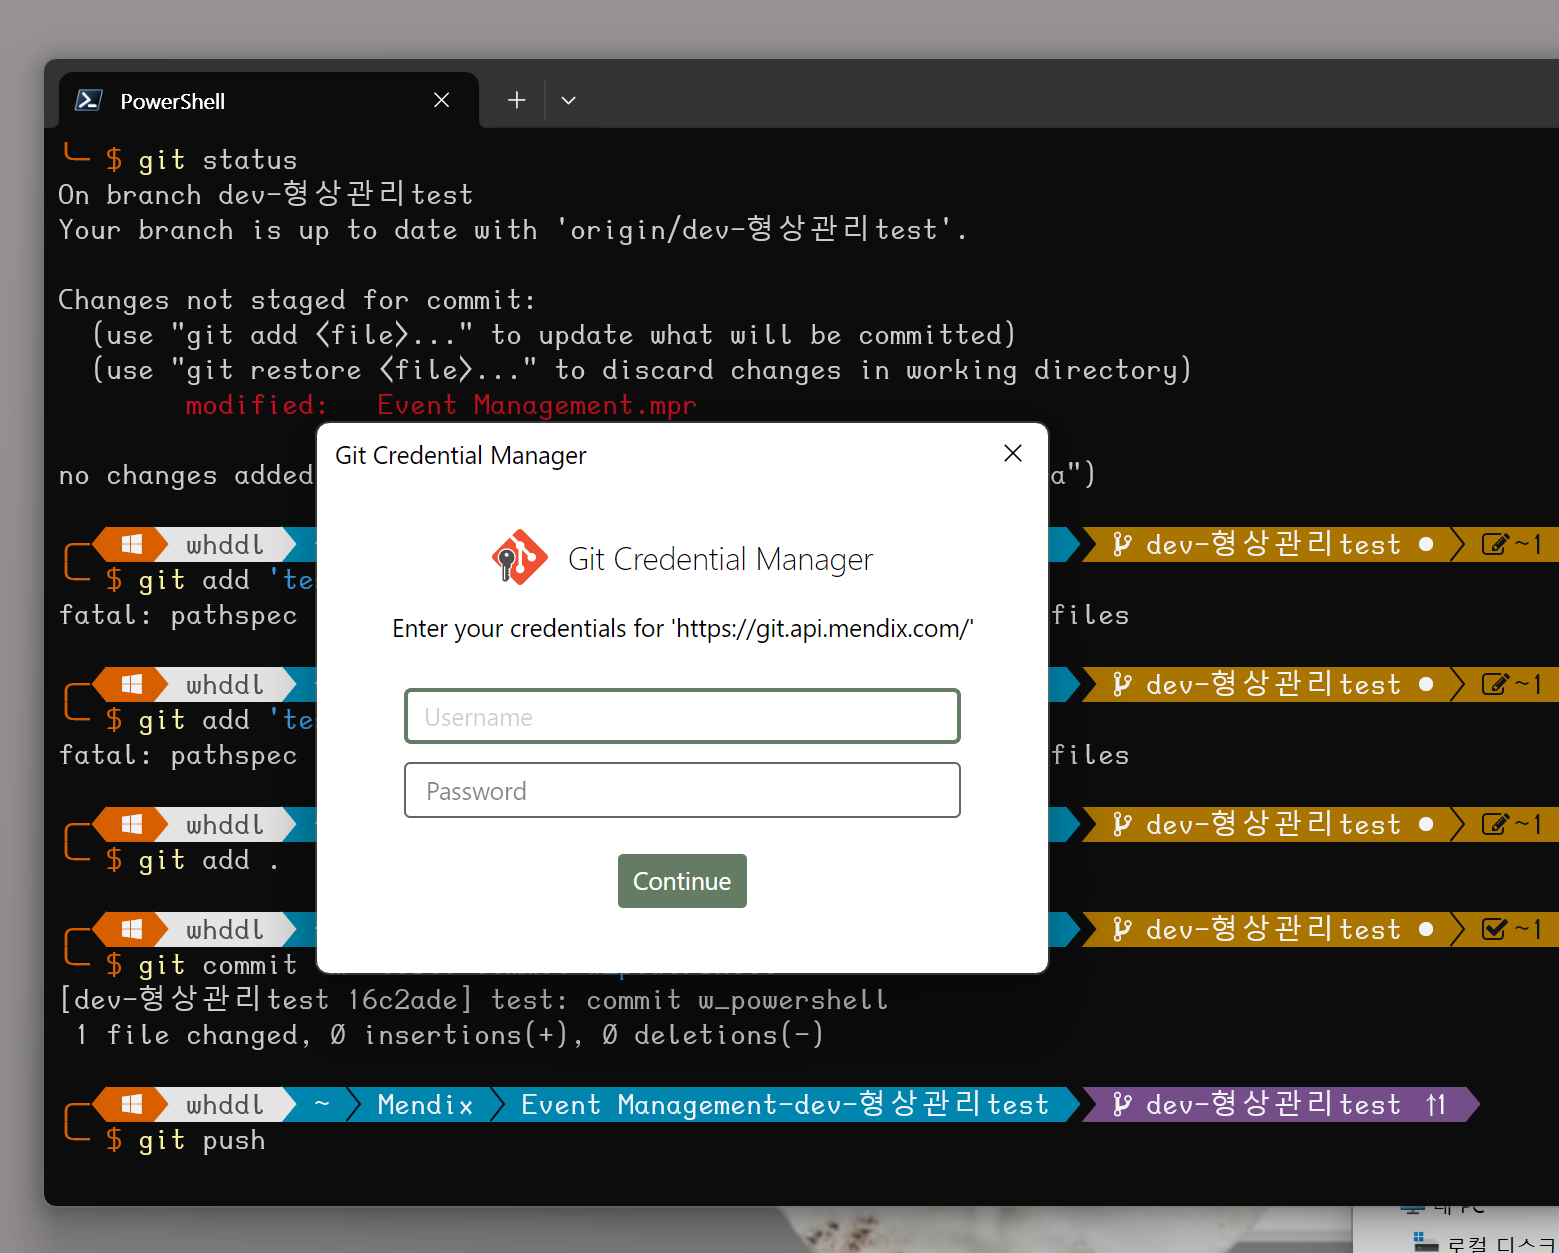1559x1253 pixels.
Task: Close the Git Credential Manager dialog
Action: (x=1012, y=453)
